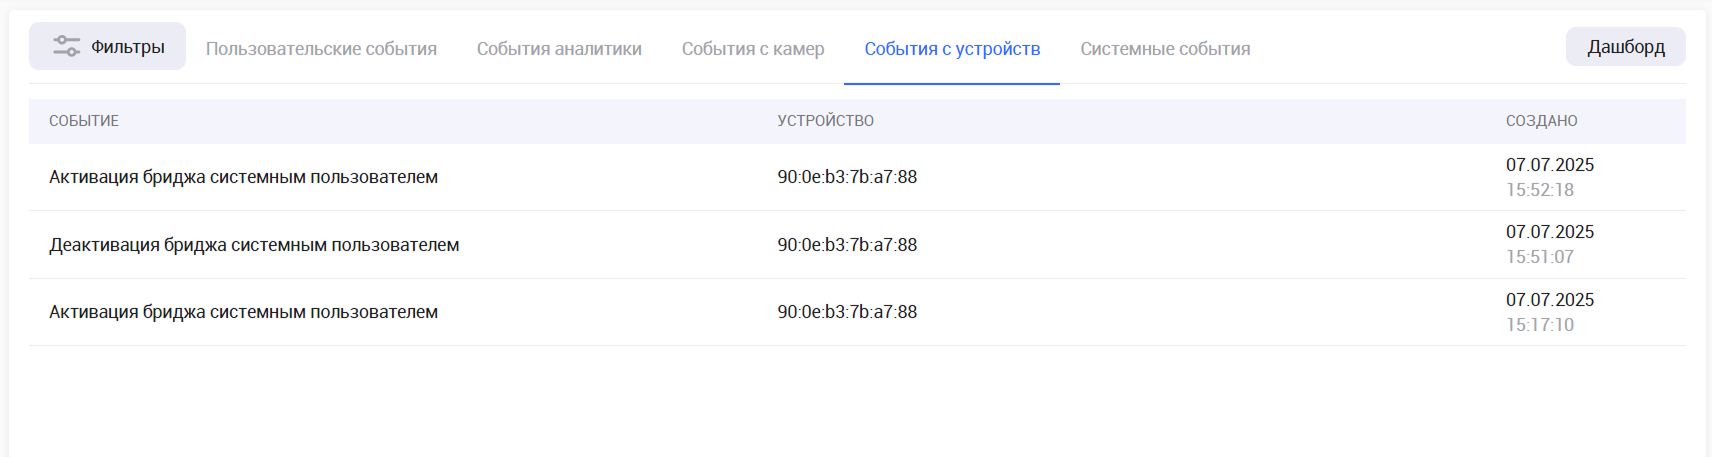Click the filter sliders icon
This screenshot has height=457, width=1712.
(66, 47)
